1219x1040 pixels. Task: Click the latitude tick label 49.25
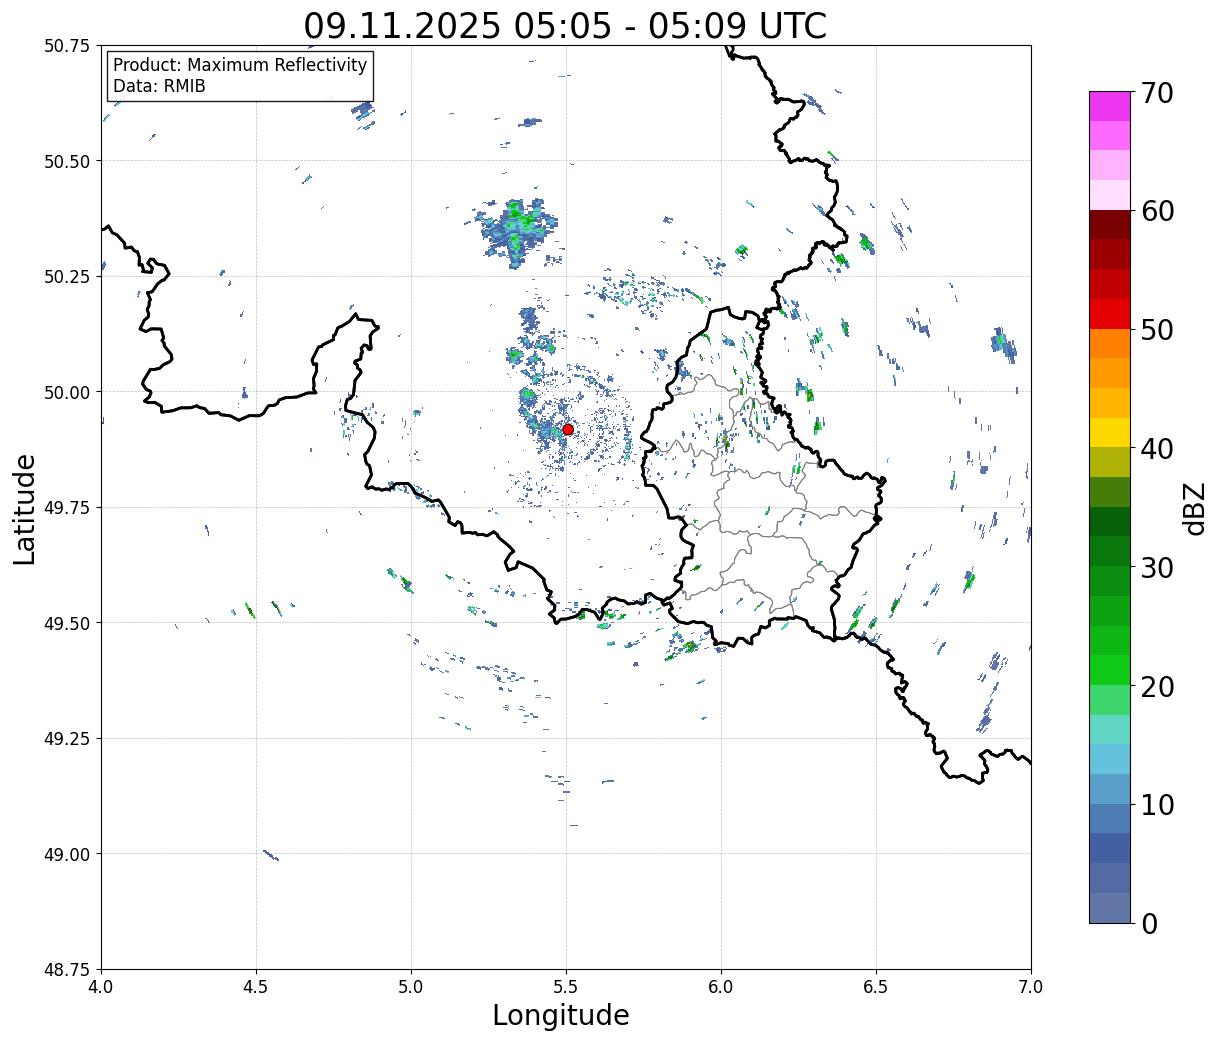[67, 739]
